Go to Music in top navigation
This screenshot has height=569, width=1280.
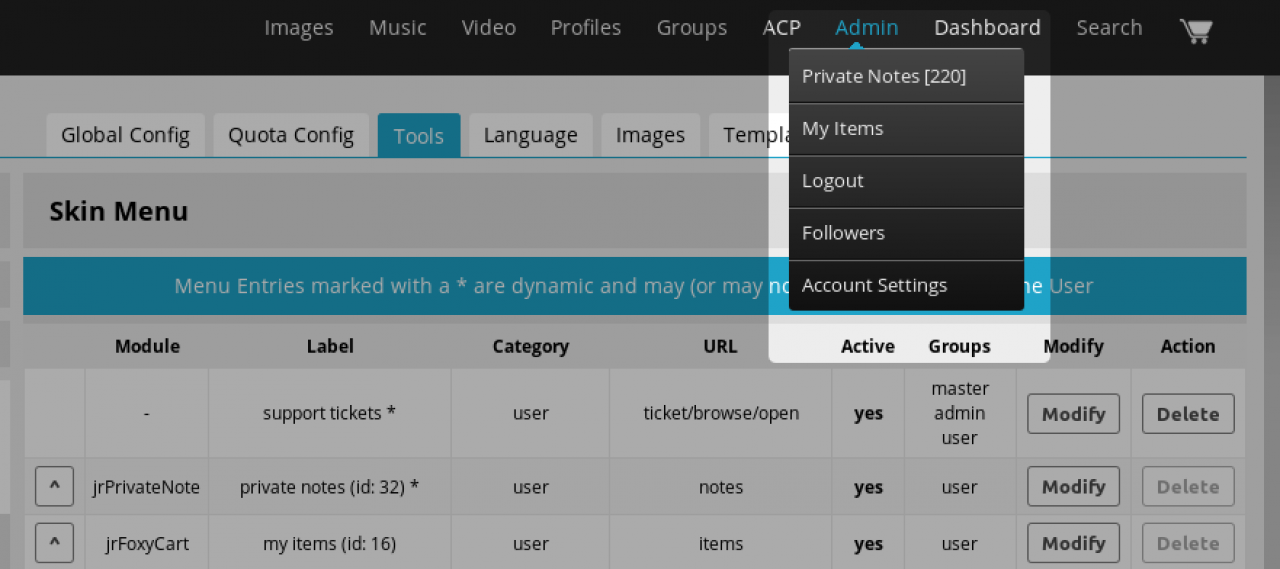click(x=397, y=28)
